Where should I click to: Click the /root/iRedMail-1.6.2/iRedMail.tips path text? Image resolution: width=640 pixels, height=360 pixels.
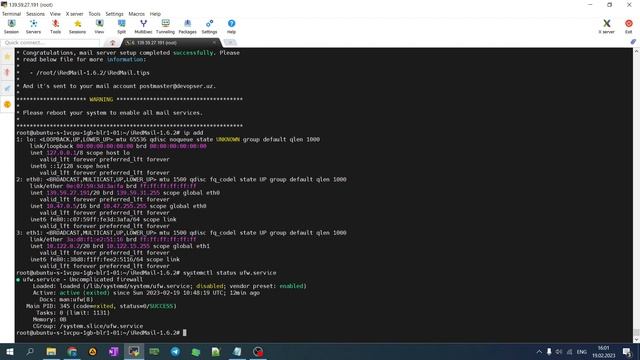pyautogui.click(x=93, y=73)
